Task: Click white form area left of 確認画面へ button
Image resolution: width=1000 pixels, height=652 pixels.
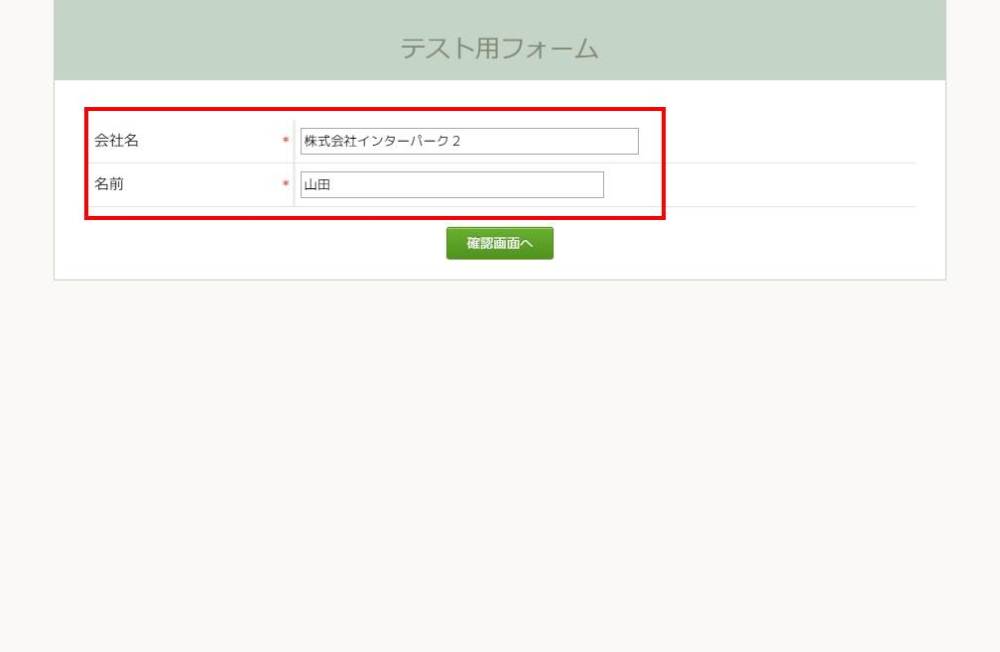Action: [250, 245]
